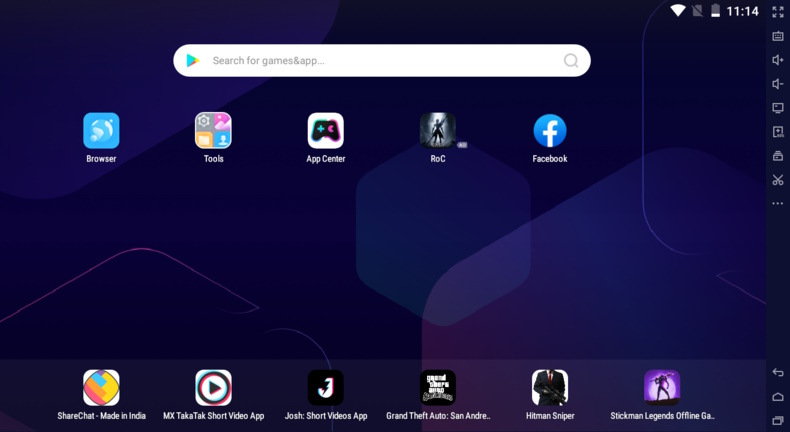Viewport: 790px width, 432px height.
Task: Open Josh: Short Videos App
Action: point(325,388)
